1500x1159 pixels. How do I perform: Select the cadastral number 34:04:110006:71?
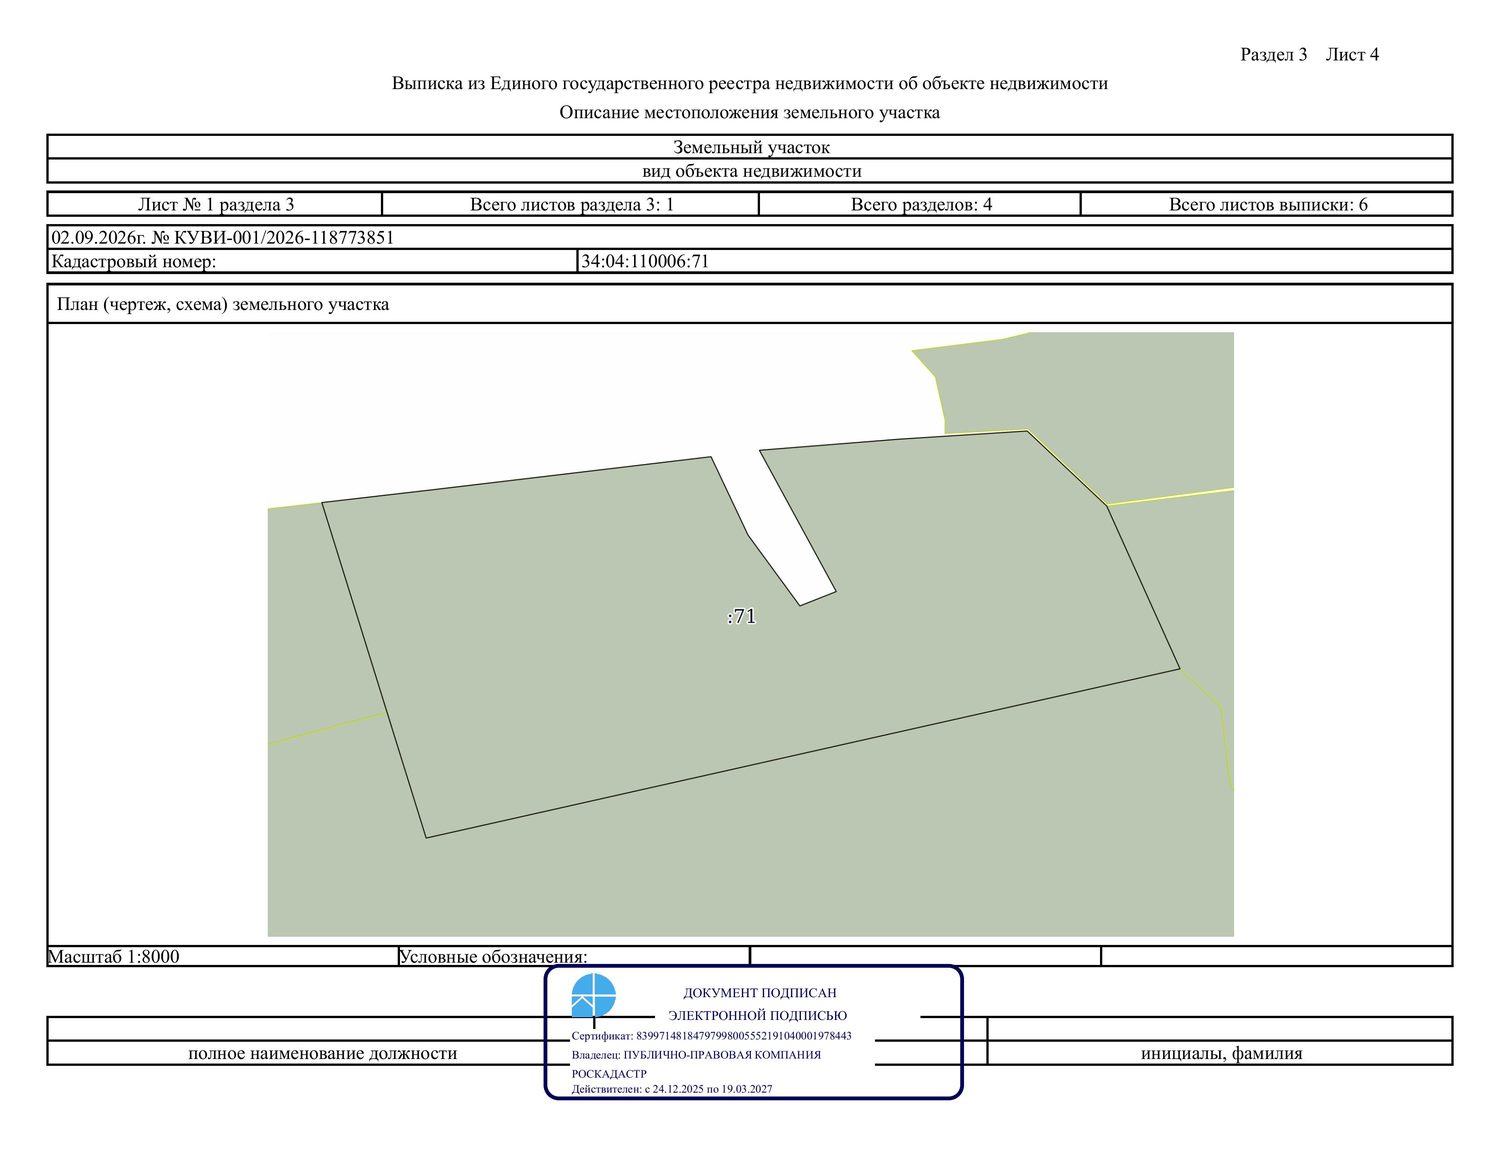[x=645, y=261]
